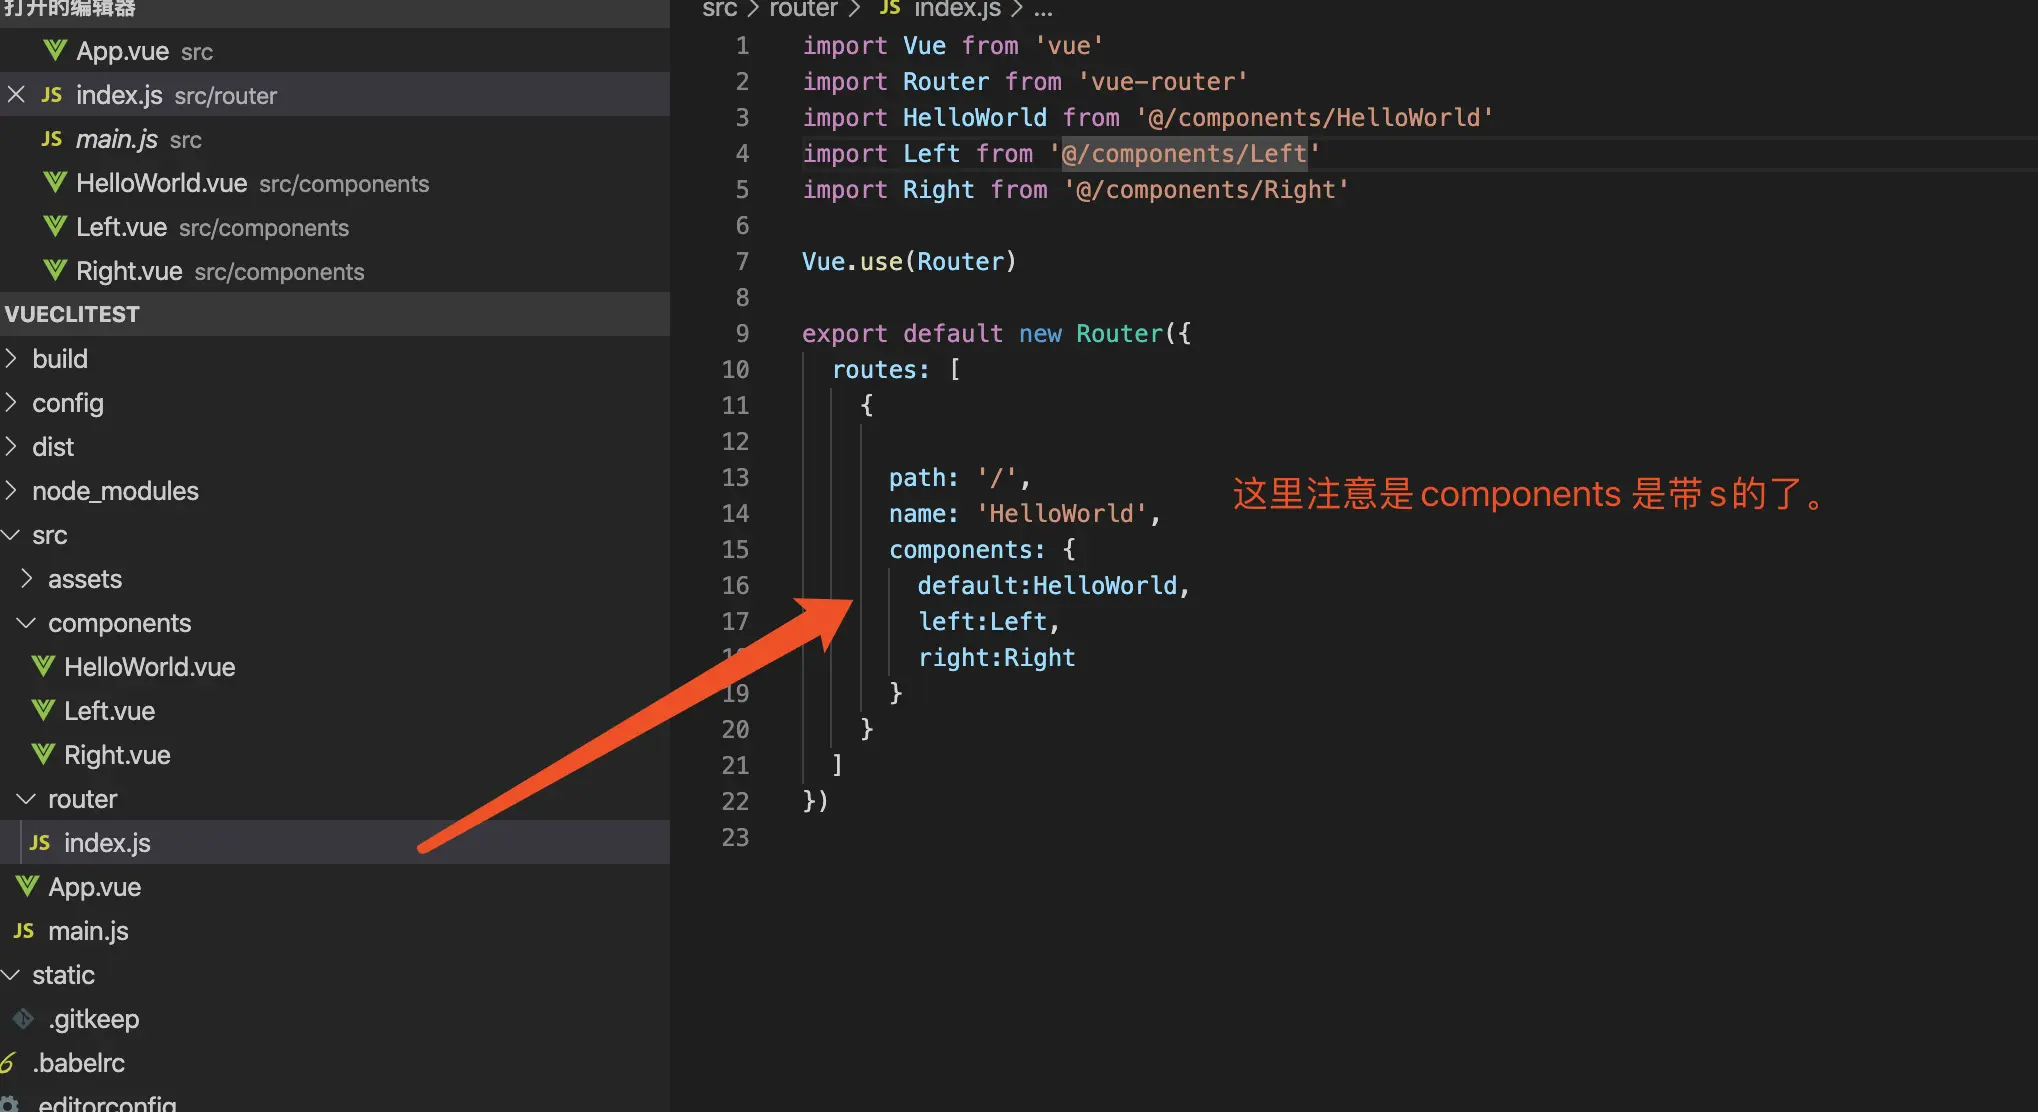
Task: Click Vue icon of App.vue in src tree
Action: point(27,887)
